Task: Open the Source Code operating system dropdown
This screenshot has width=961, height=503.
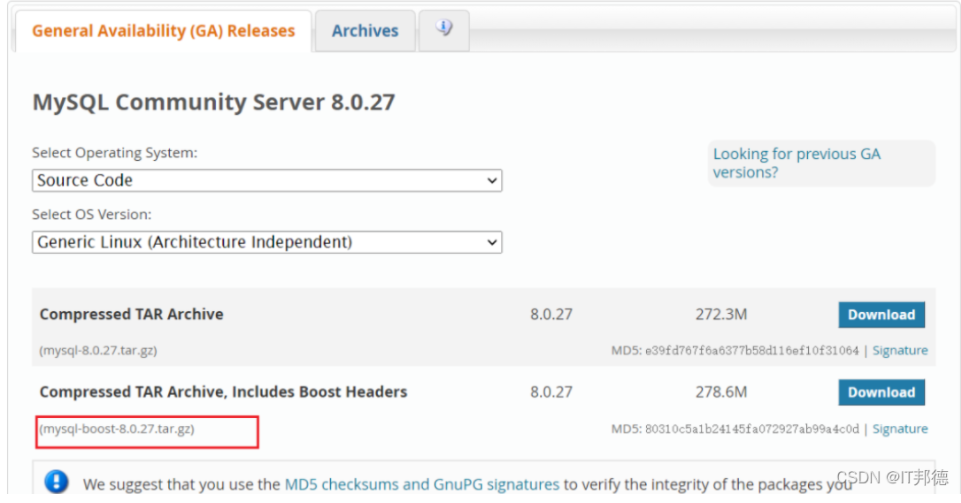Action: pyautogui.click(x=267, y=181)
